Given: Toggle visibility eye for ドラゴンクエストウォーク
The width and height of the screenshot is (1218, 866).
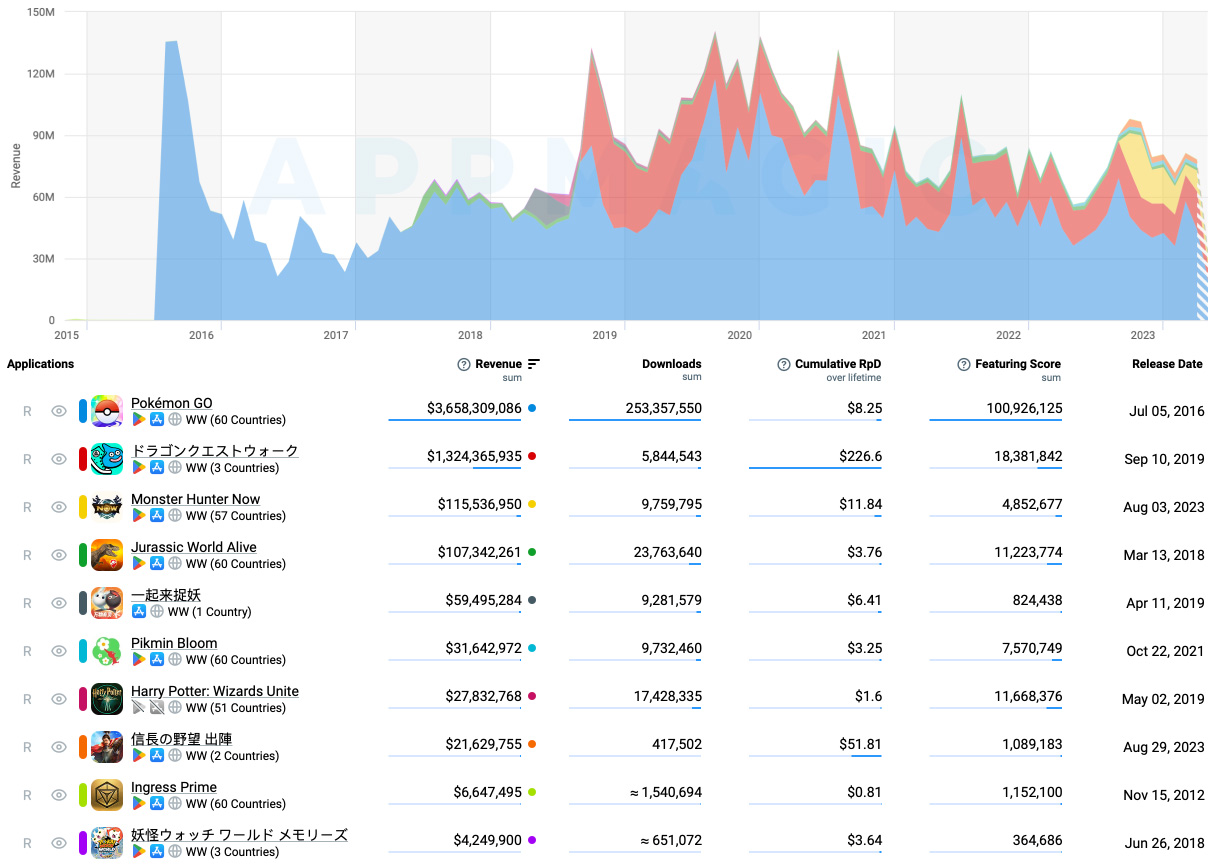Looking at the screenshot, I should pos(59,459).
